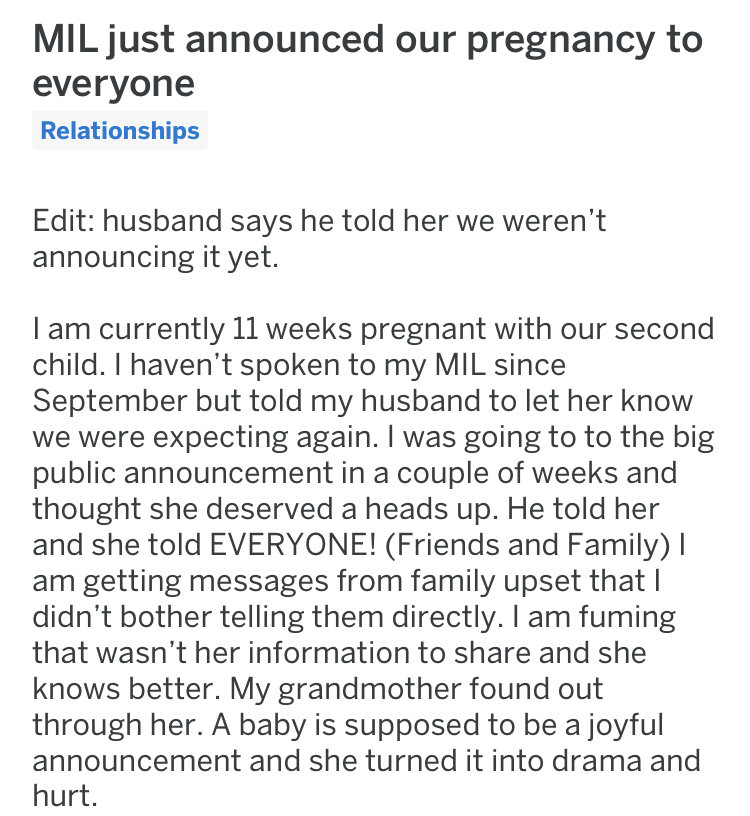The height and width of the screenshot is (816, 750).
Task: Click the post title about MIL announcement
Action: tap(367, 61)
